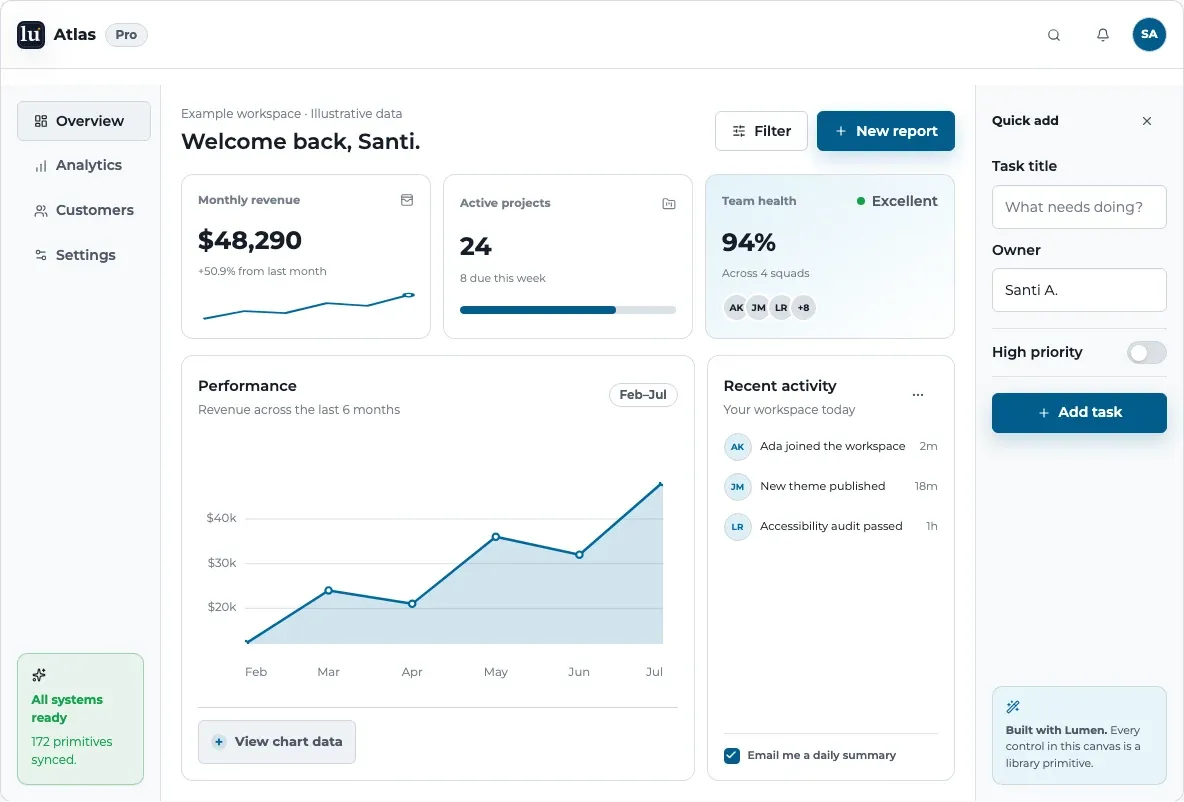Click 'Built with Lumen.' text
The width and height of the screenshot is (1184, 802).
point(1056,730)
